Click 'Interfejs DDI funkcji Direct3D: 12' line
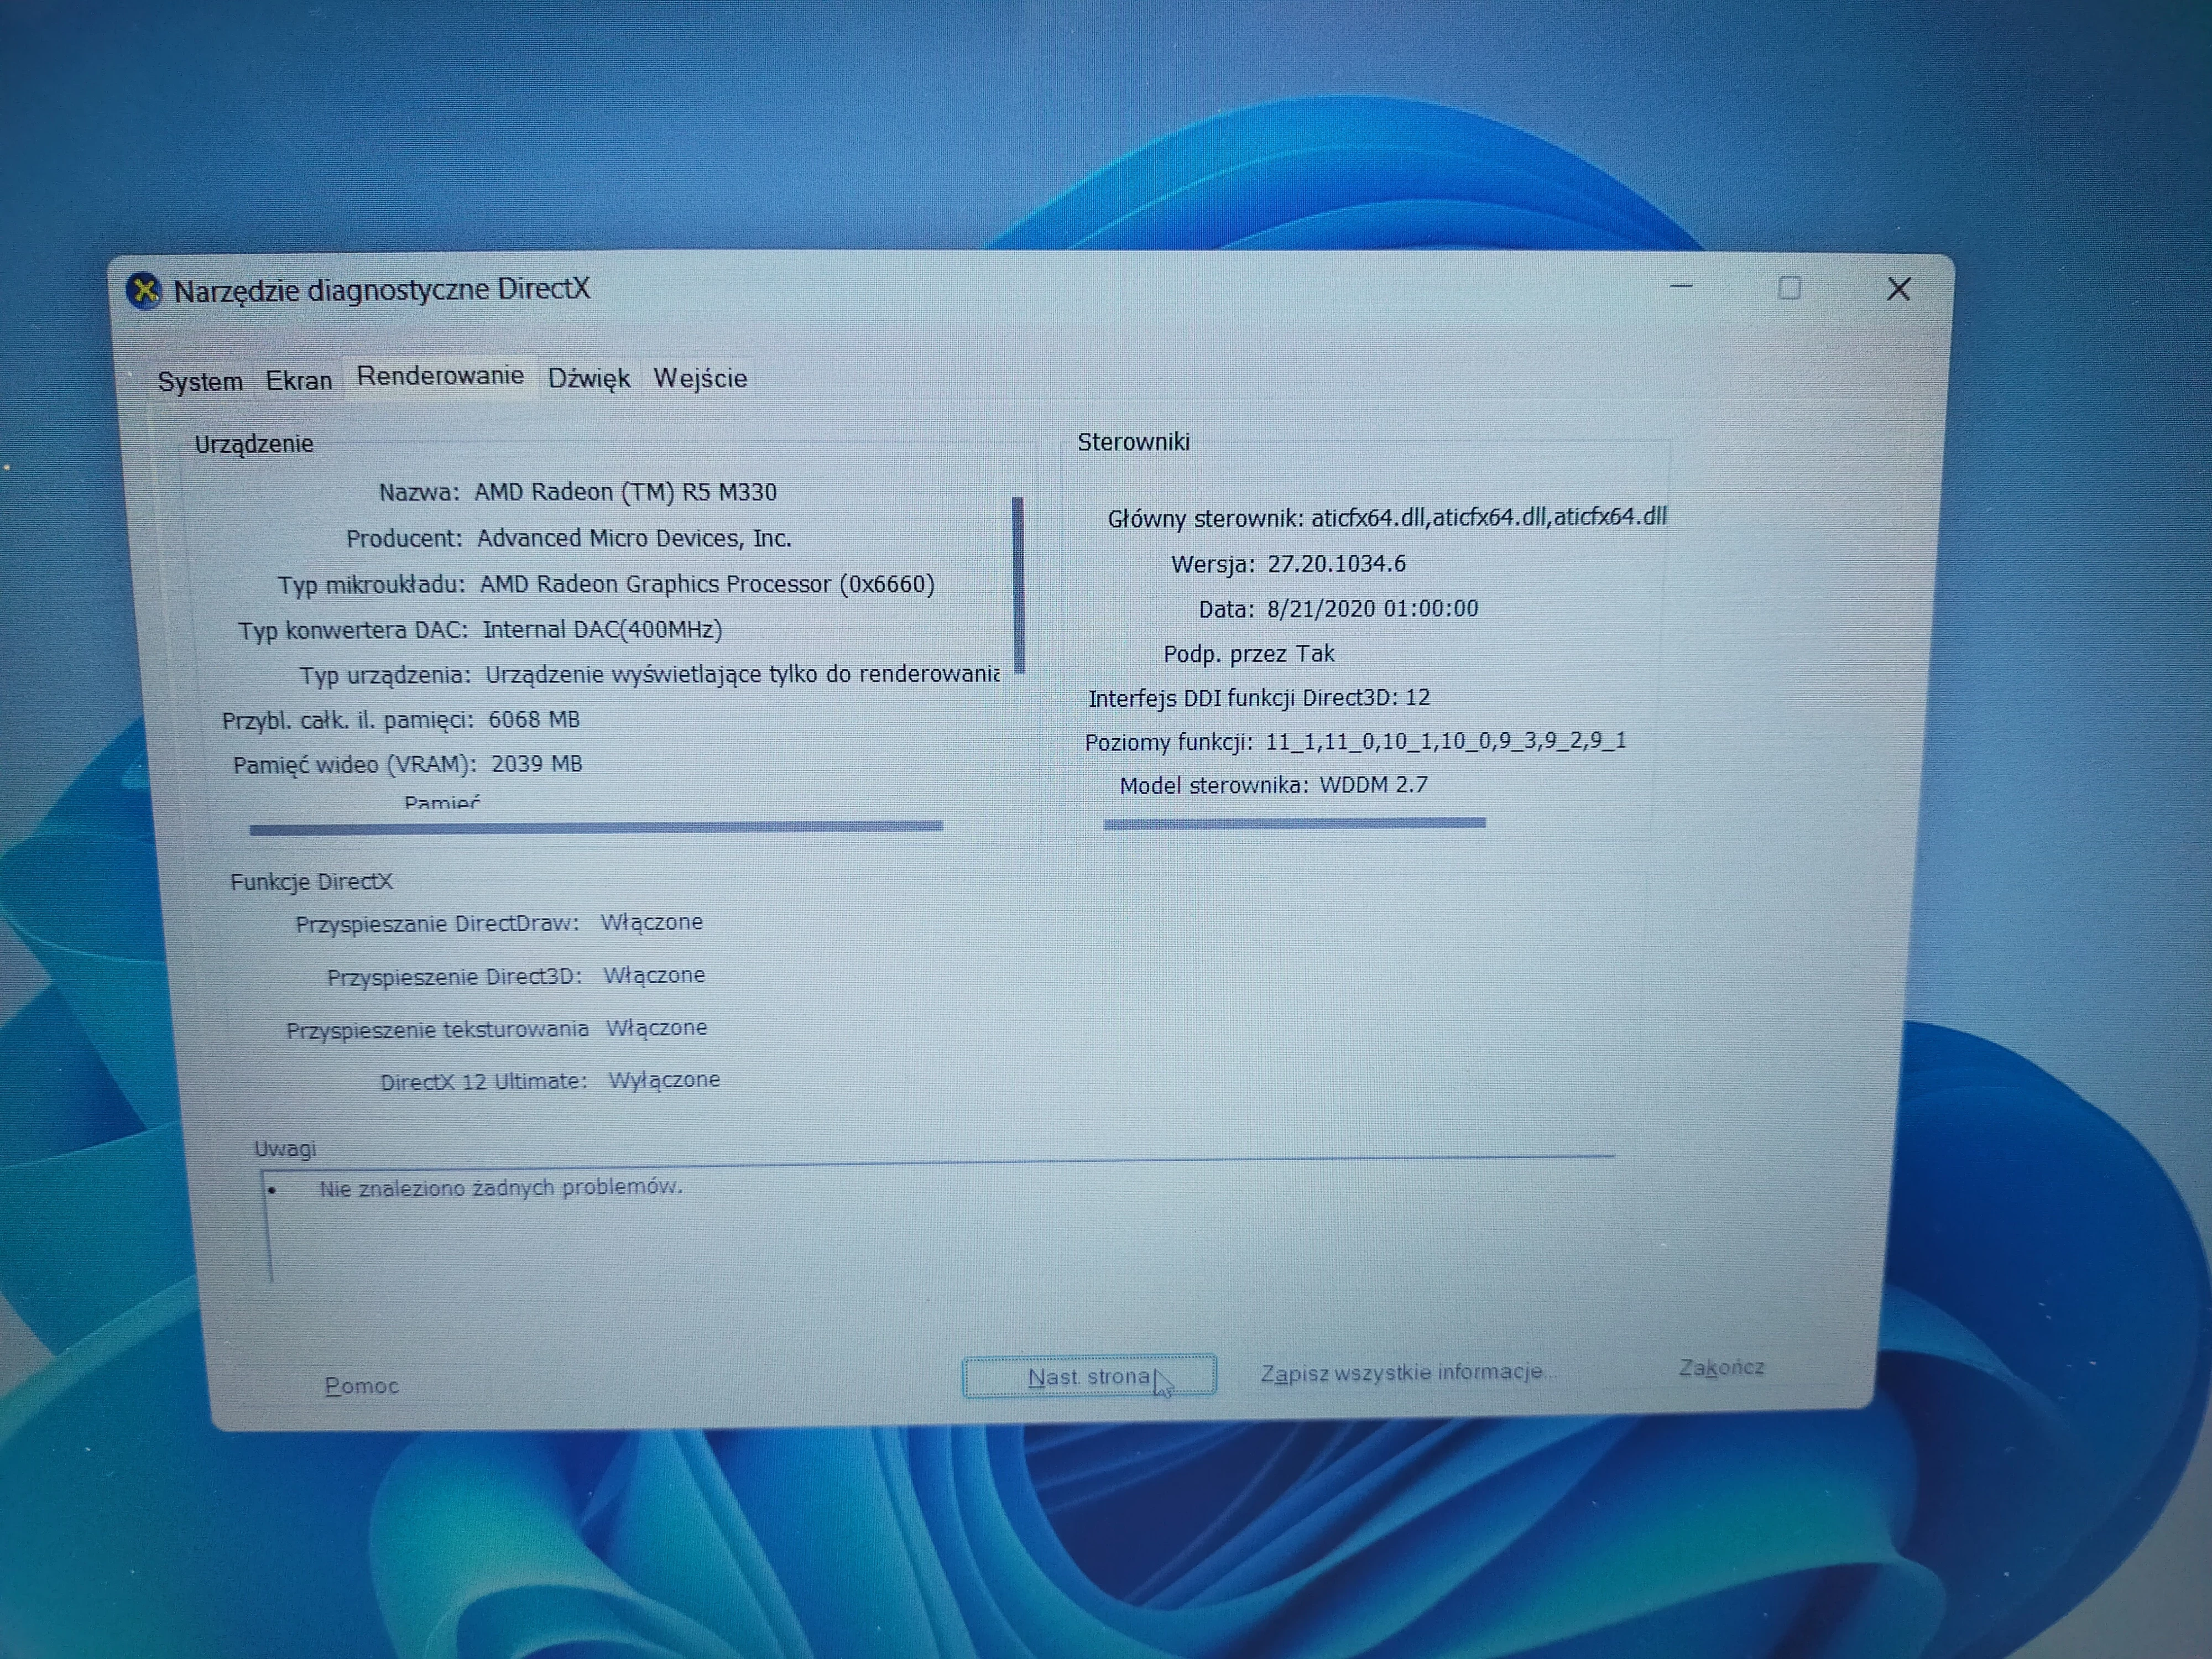 (x=1259, y=698)
